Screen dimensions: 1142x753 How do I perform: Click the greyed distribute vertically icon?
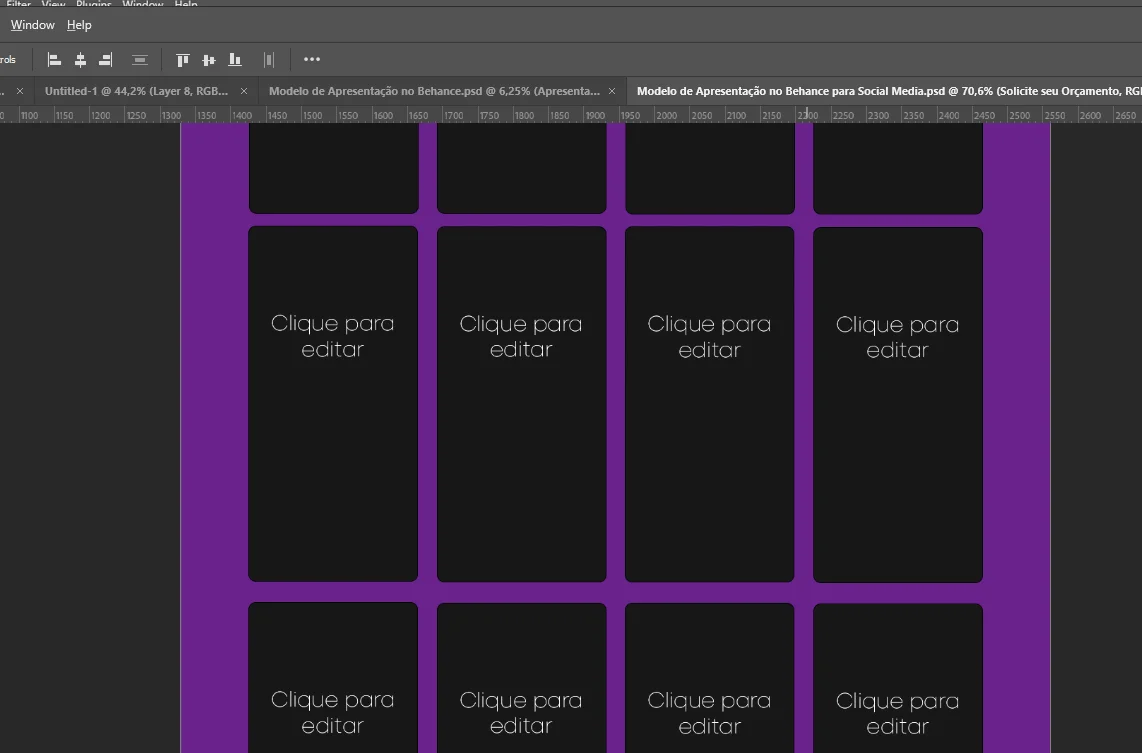[140, 60]
